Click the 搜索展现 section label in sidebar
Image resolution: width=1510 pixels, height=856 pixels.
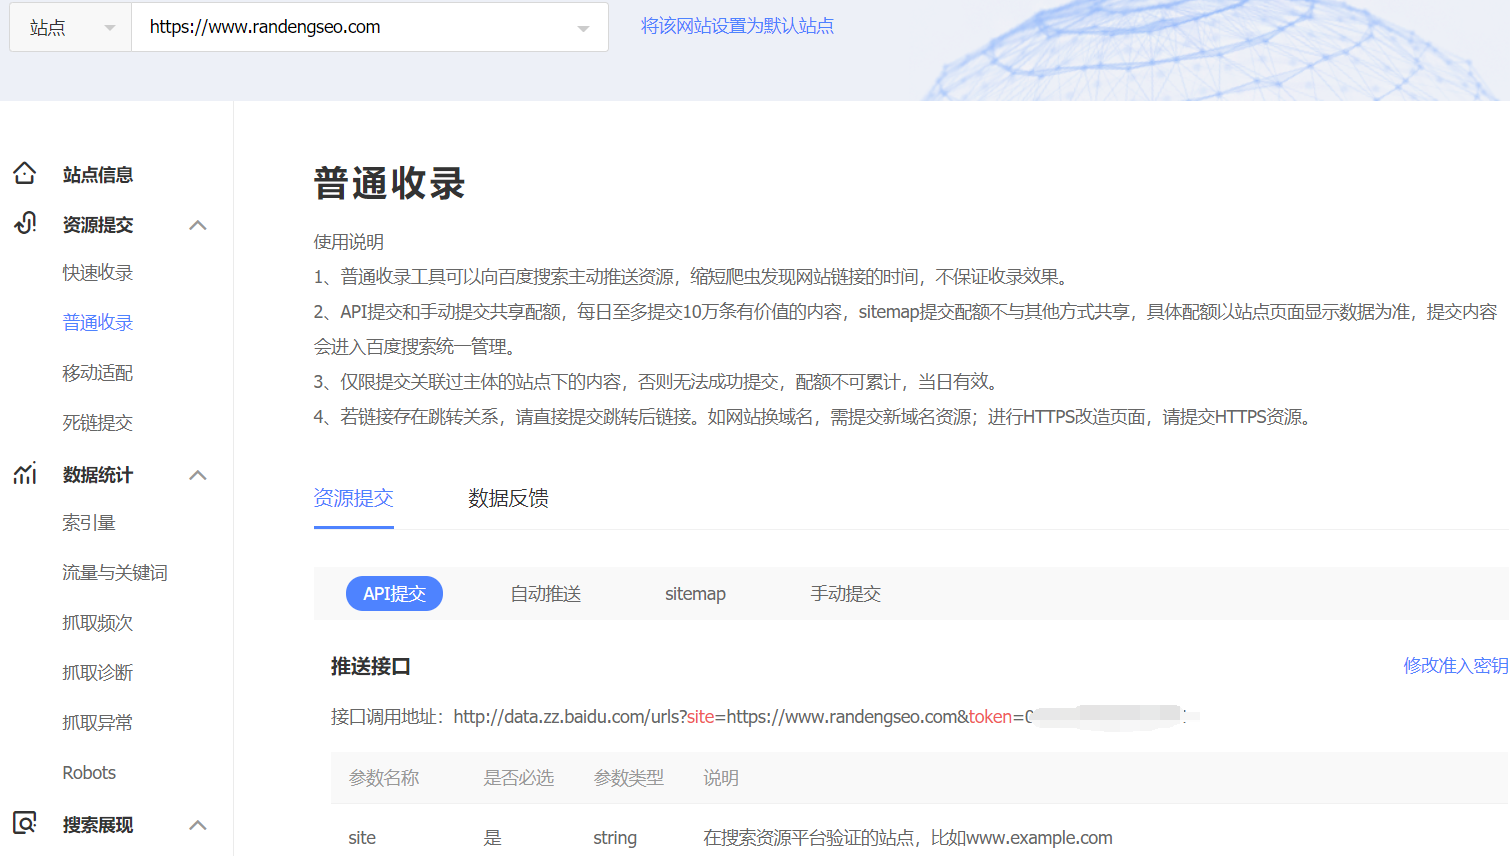[98, 825]
